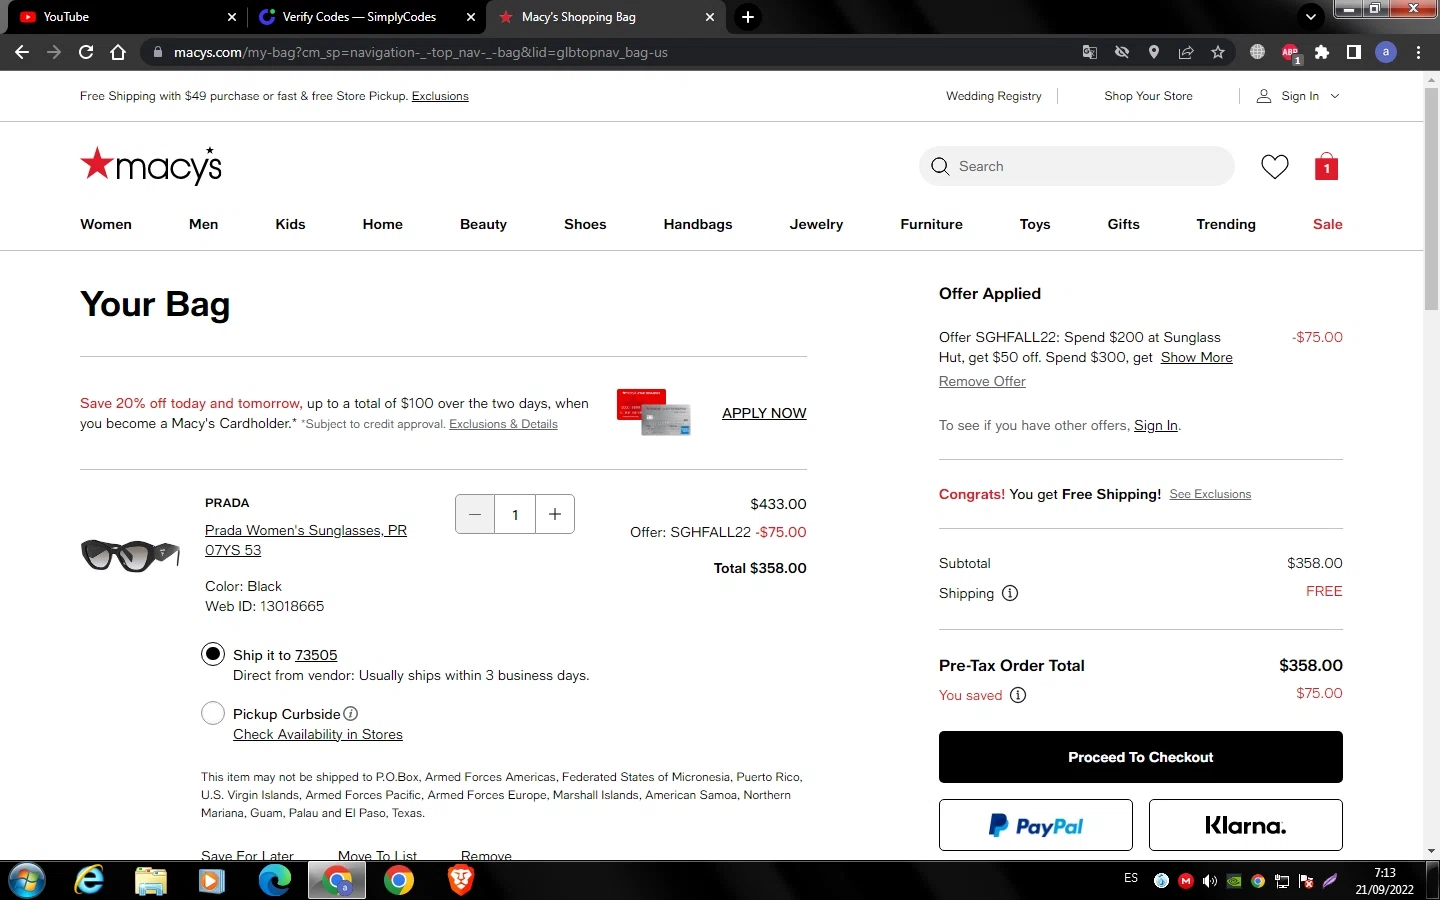Click the translate page icon in address bar

pos(1090,52)
